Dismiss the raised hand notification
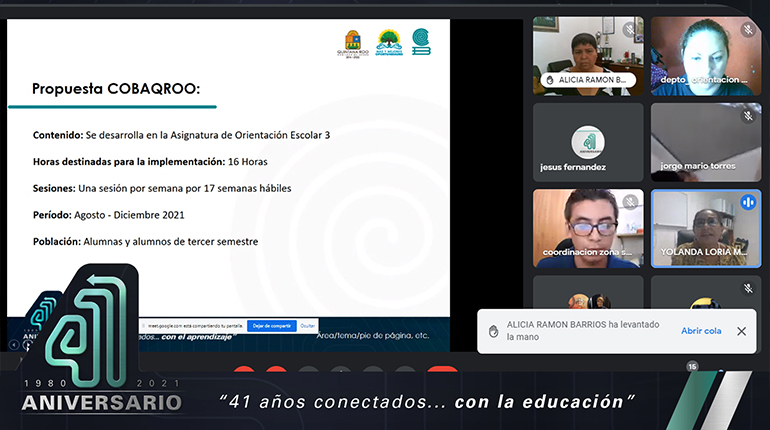The image size is (770, 430). pos(741,331)
